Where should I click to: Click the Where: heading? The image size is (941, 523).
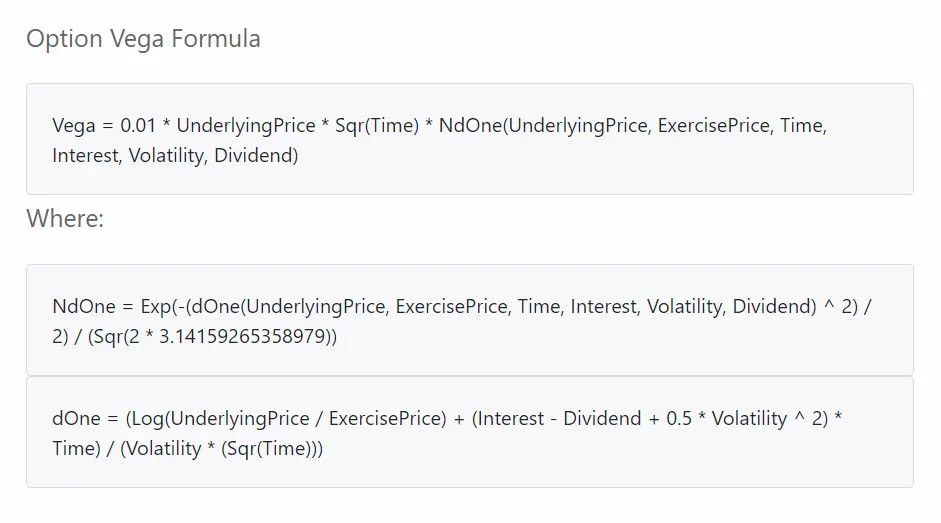(x=65, y=219)
